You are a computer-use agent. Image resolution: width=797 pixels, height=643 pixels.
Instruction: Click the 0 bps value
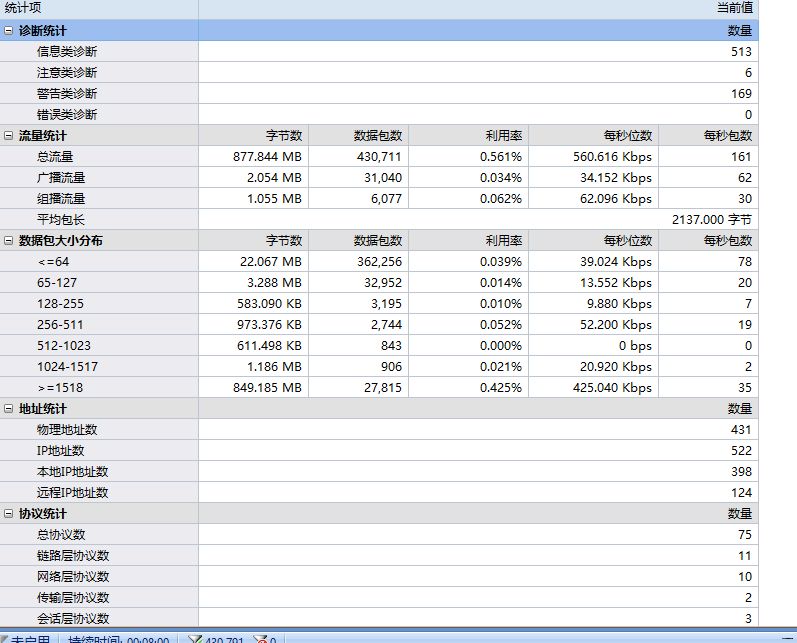tap(635, 346)
